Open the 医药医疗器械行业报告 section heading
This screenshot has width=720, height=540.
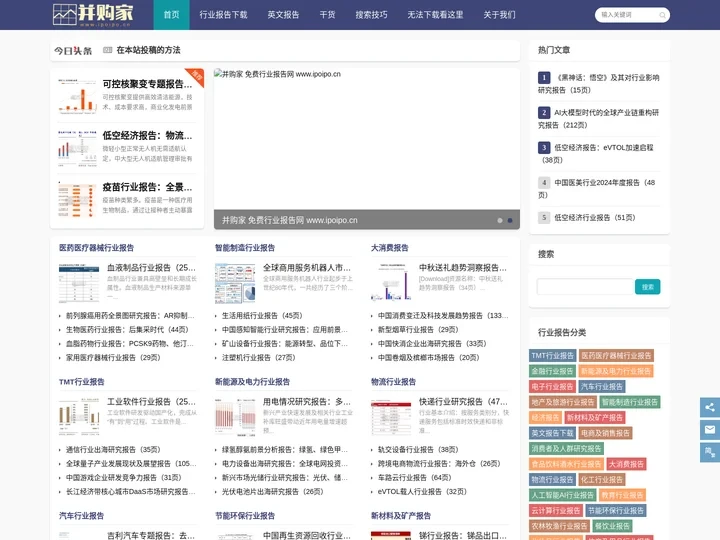click(96, 248)
